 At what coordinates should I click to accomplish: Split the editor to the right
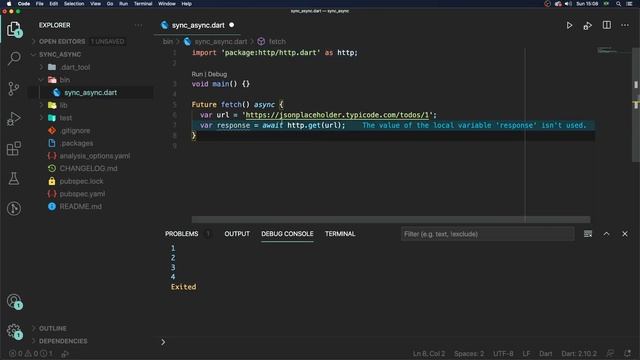[607, 25]
